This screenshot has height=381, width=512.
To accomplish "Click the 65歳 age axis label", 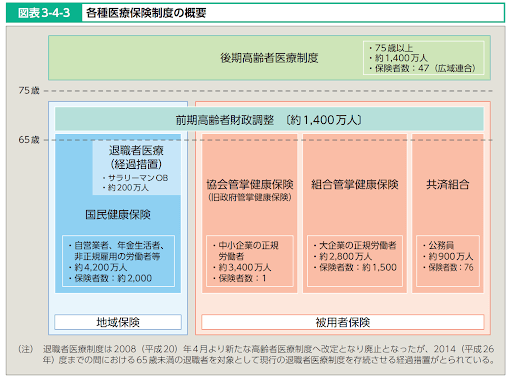I will [x=29, y=140].
